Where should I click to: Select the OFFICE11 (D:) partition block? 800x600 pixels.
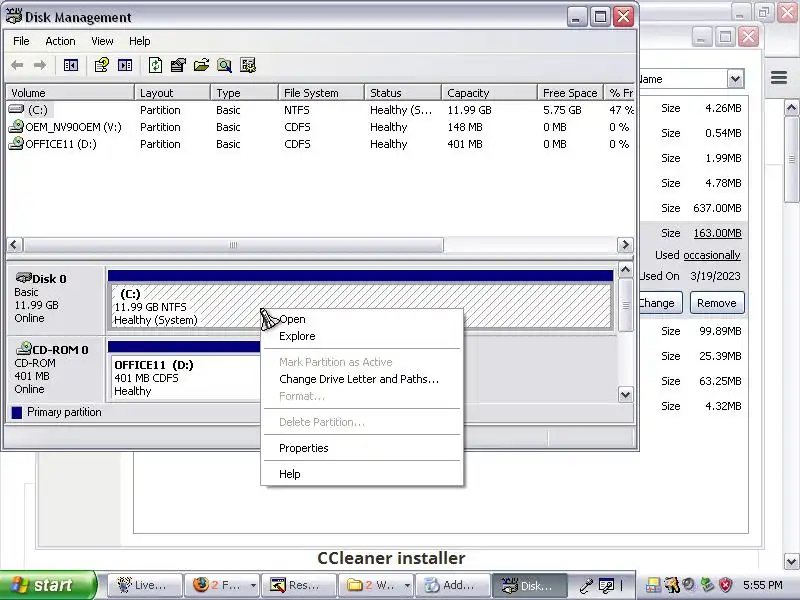[186, 378]
